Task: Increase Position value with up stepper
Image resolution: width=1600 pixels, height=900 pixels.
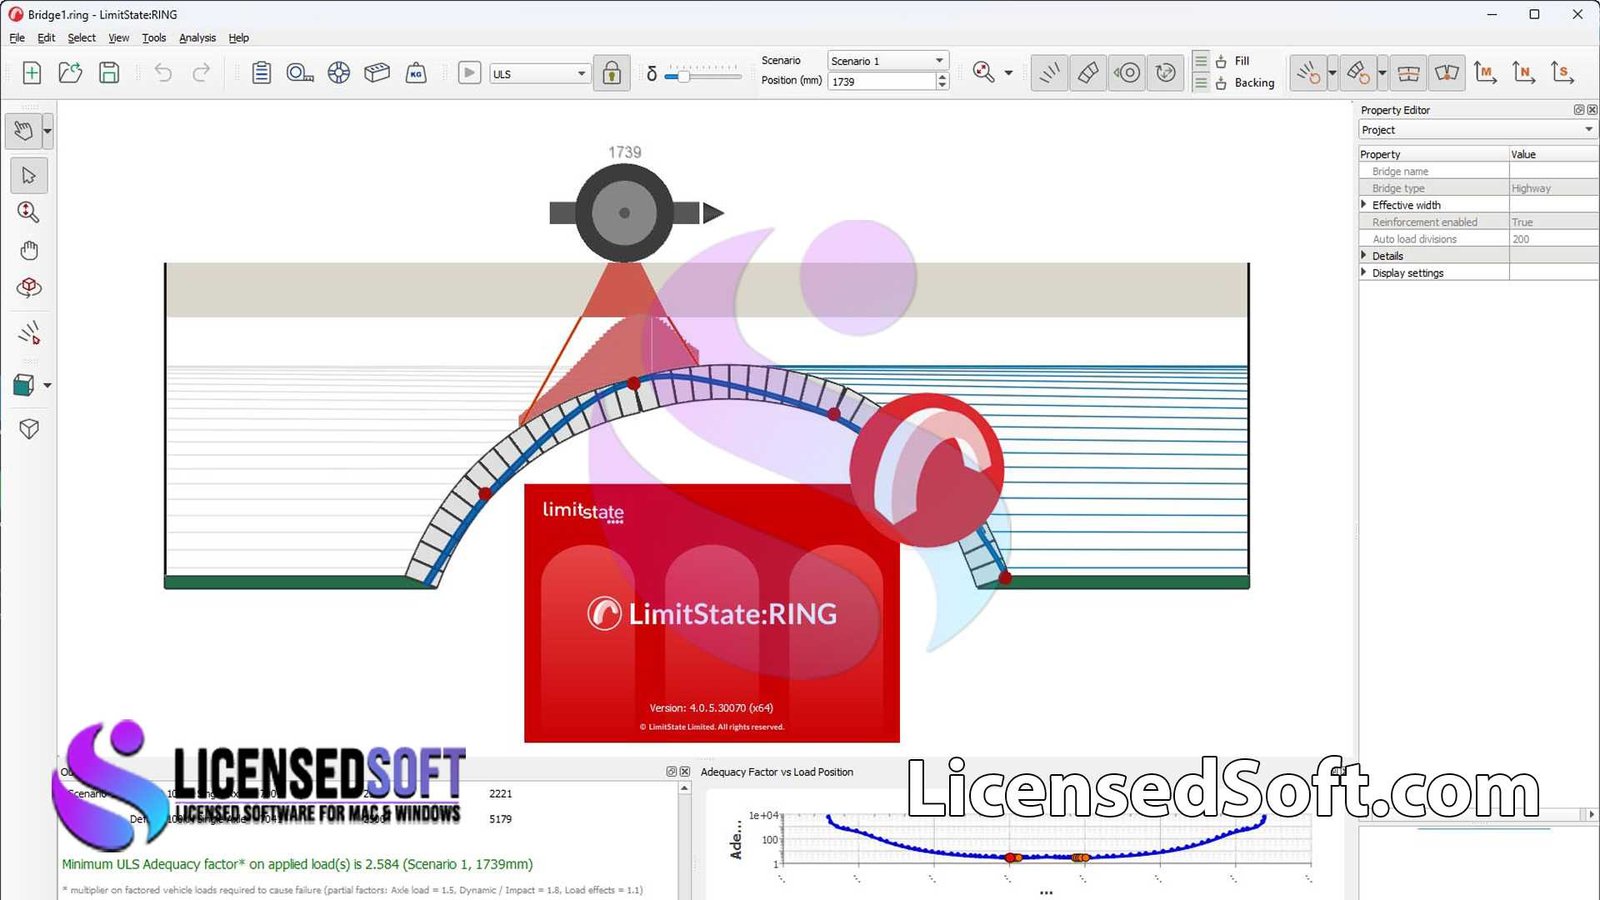Action: pos(942,78)
